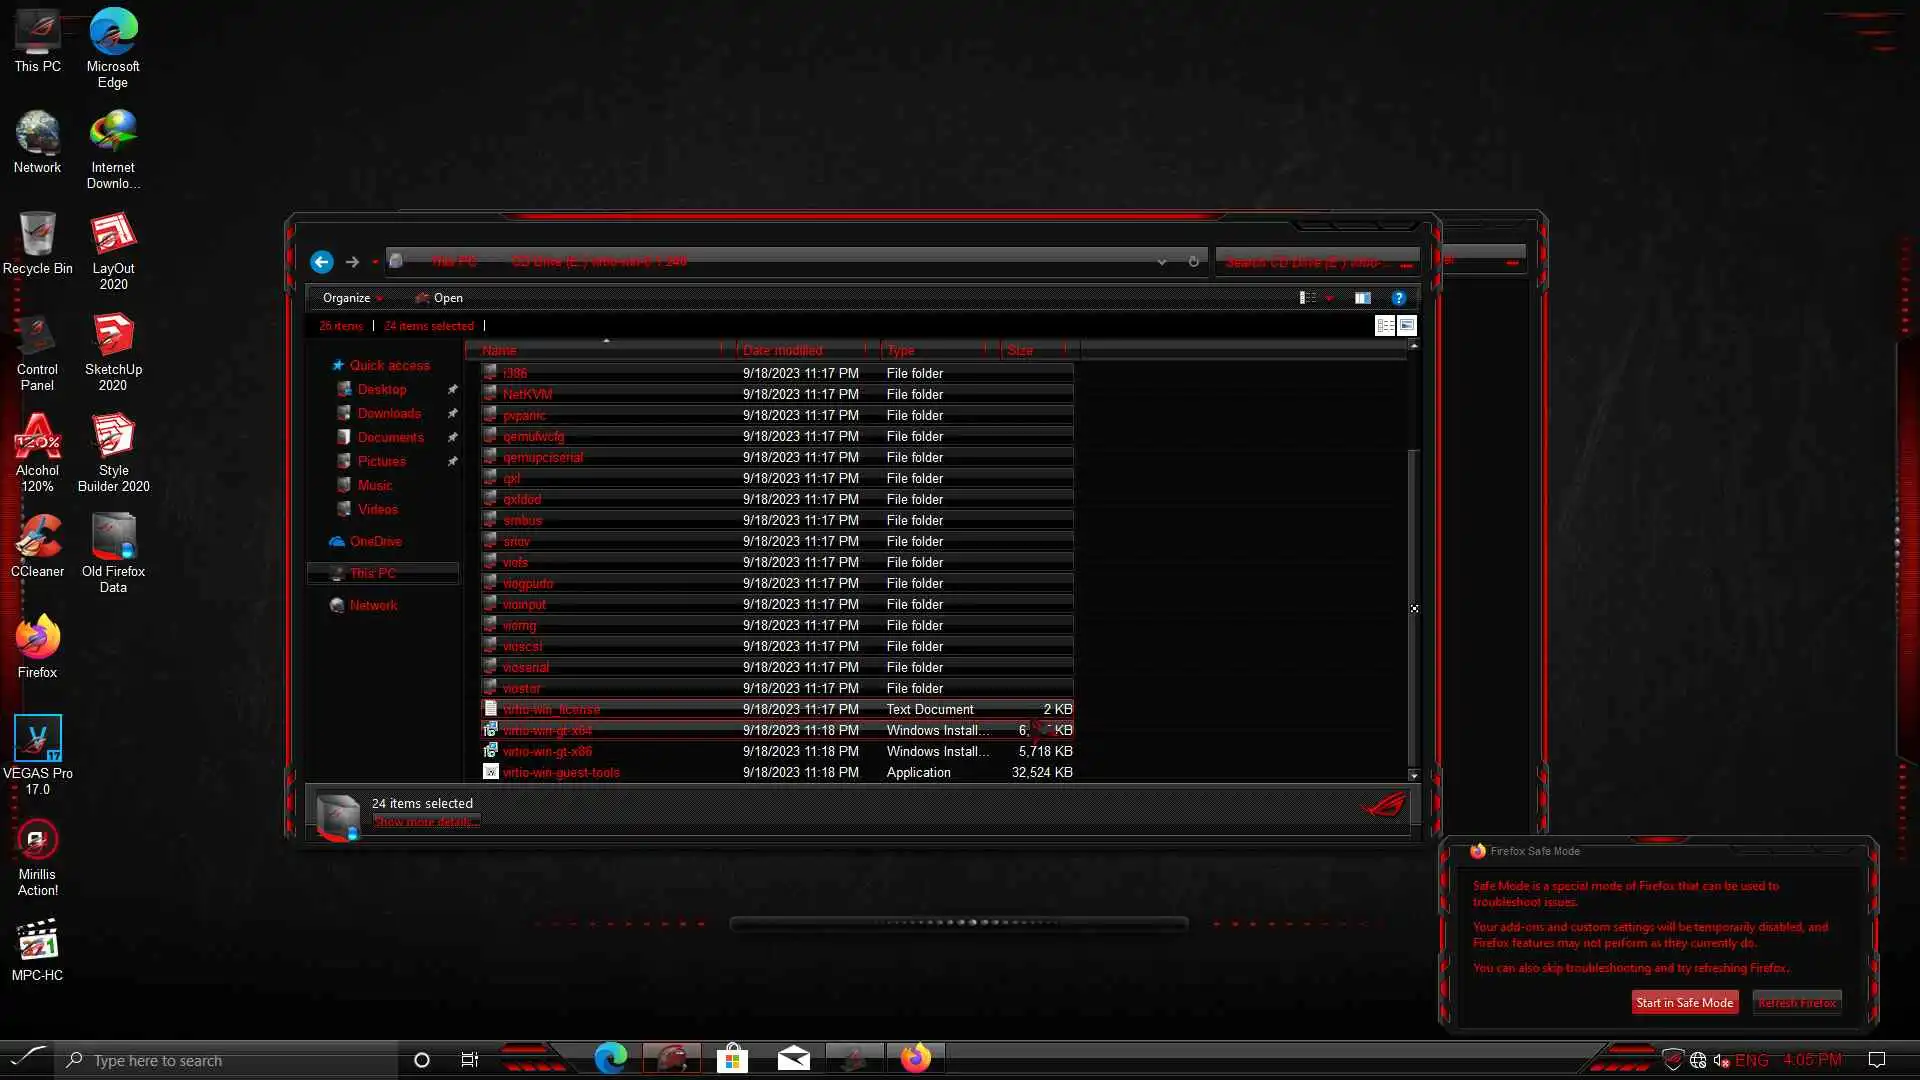Viewport: 1920px width, 1080px height.
Task: Open the Help question mark icon
Action: coord(1398,298)
